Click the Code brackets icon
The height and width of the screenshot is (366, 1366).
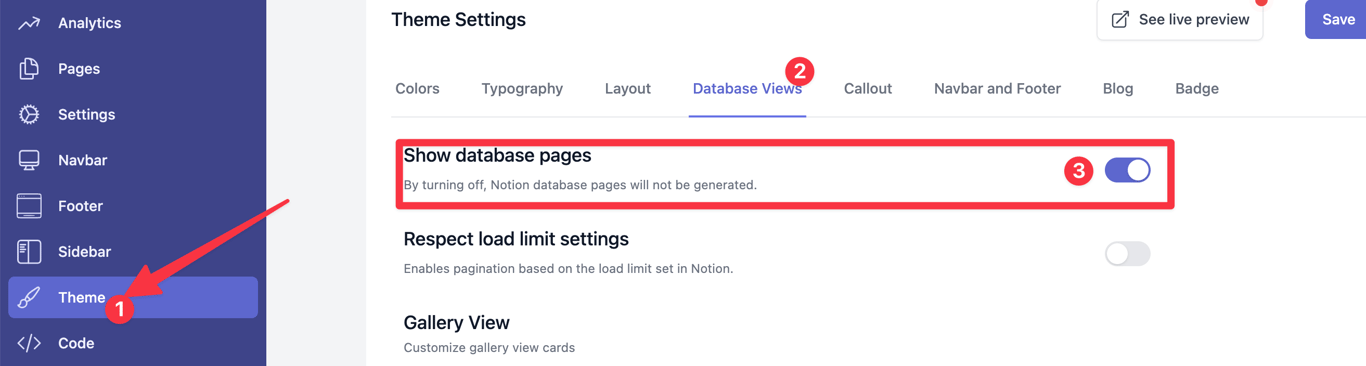click(x=29, y=343)
